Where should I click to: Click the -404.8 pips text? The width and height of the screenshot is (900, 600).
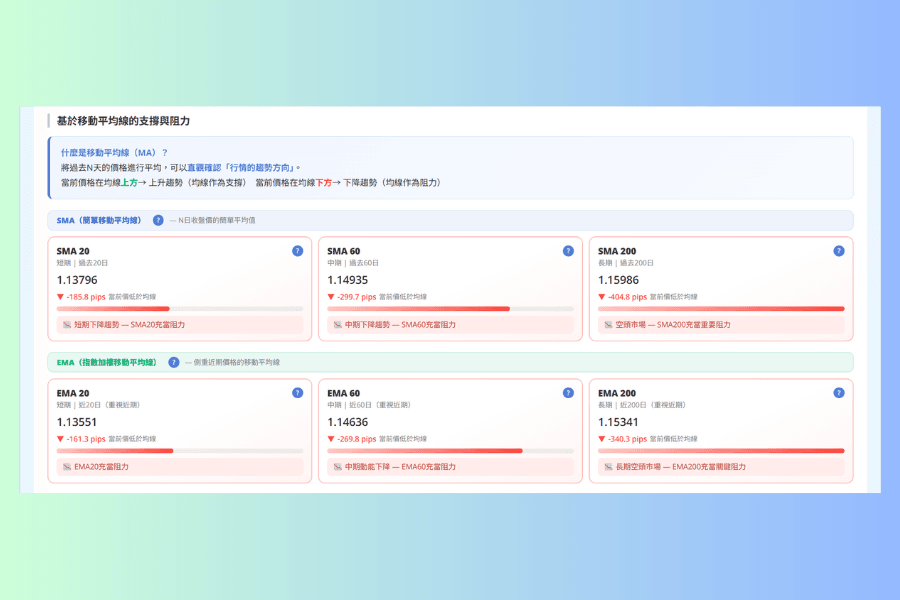tap(627, 297)
